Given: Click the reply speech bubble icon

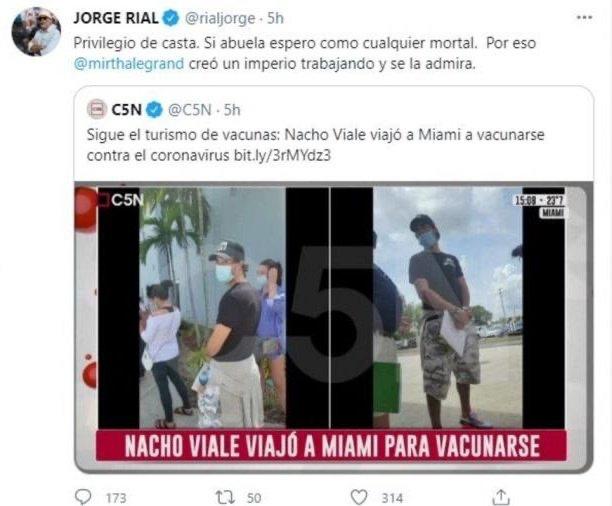Looking at the screenshot, I should [x=83, y=497].
